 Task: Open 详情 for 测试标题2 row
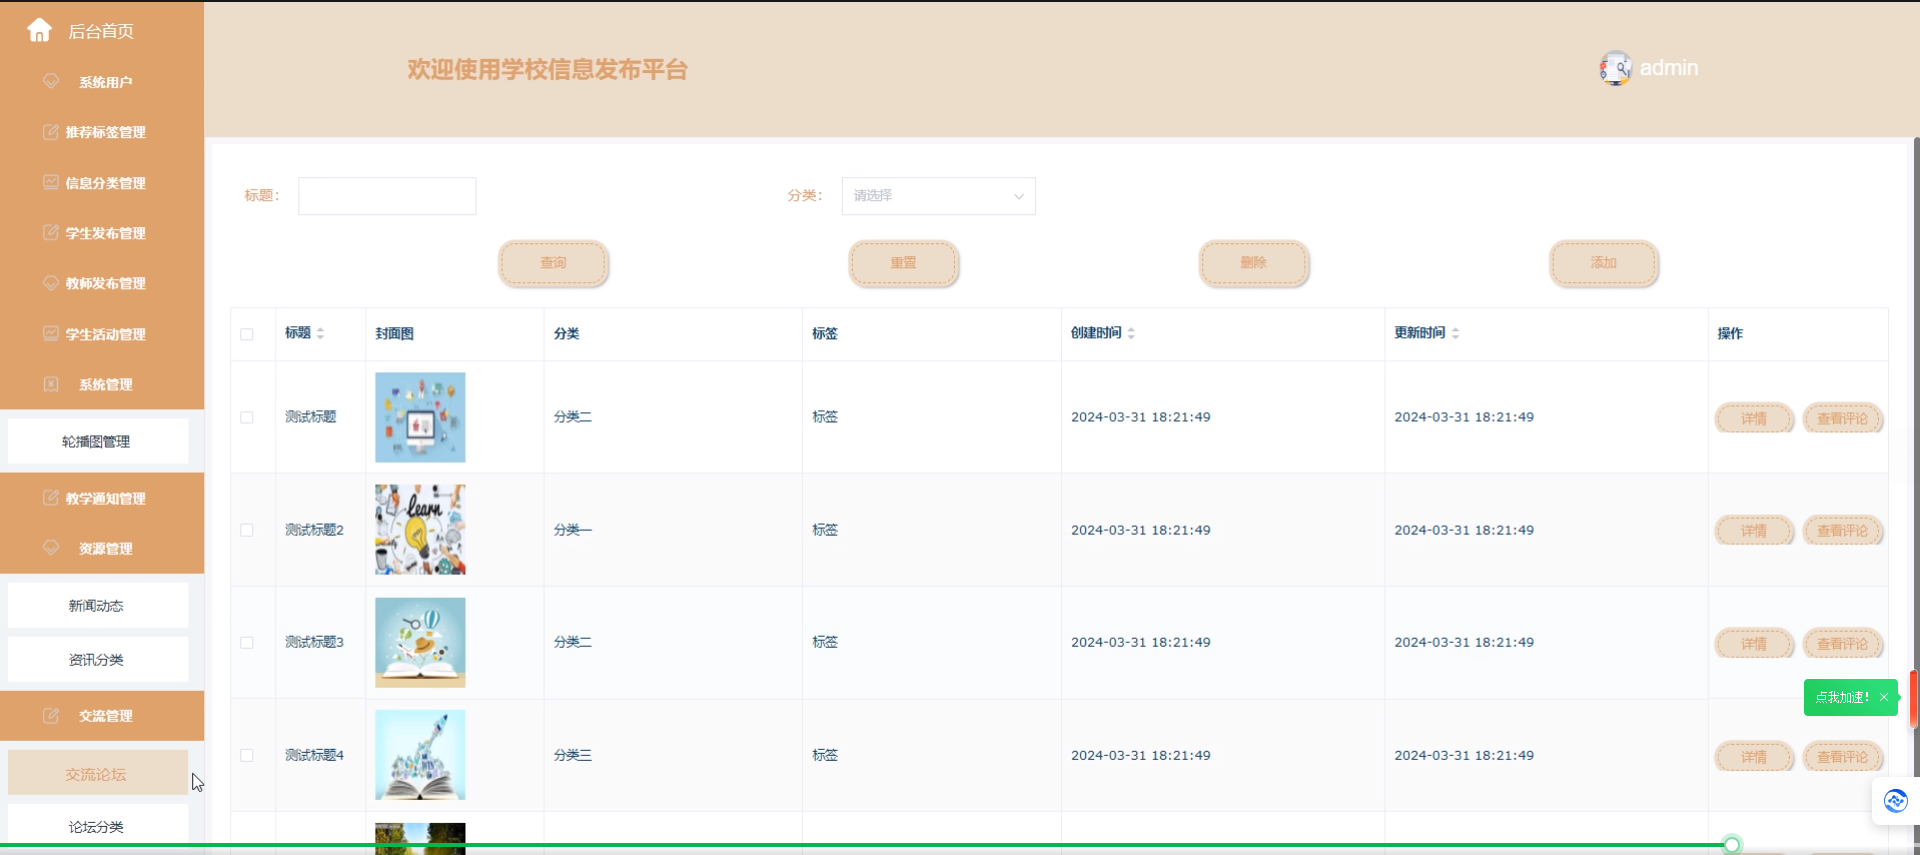[1754, 531]
